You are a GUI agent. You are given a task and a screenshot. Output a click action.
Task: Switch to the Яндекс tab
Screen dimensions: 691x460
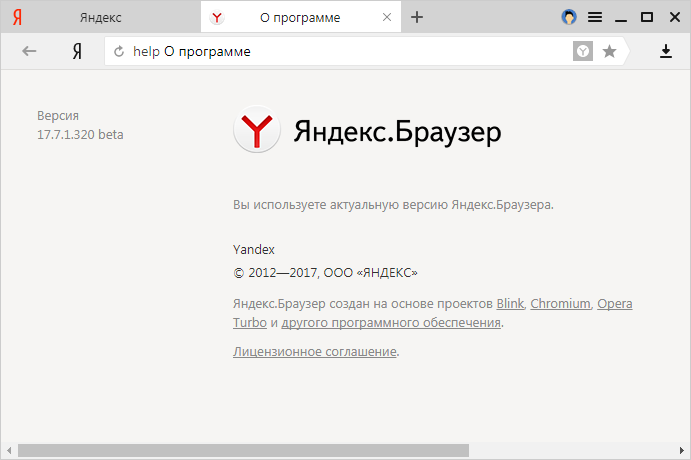pos(100,17)
